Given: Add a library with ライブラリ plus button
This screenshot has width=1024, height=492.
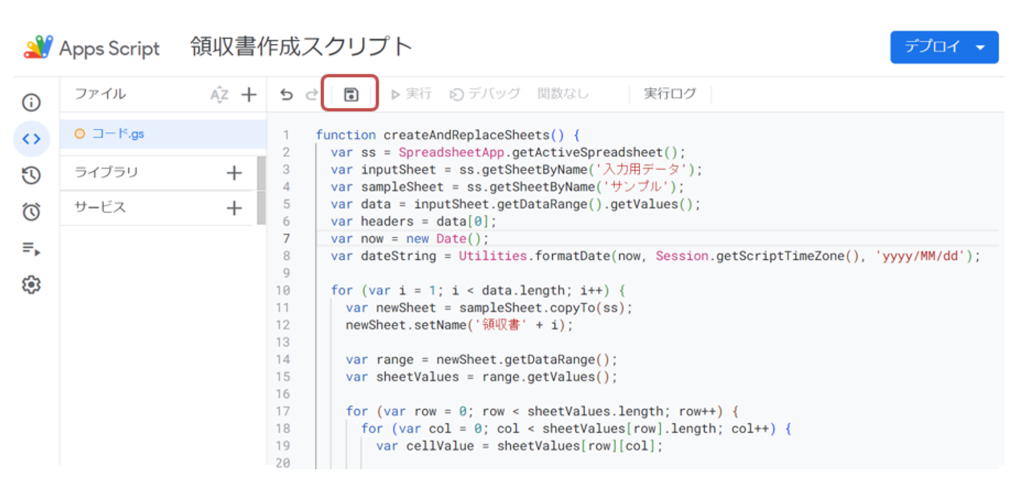Looking at the screenshot, I should point(234,173).
